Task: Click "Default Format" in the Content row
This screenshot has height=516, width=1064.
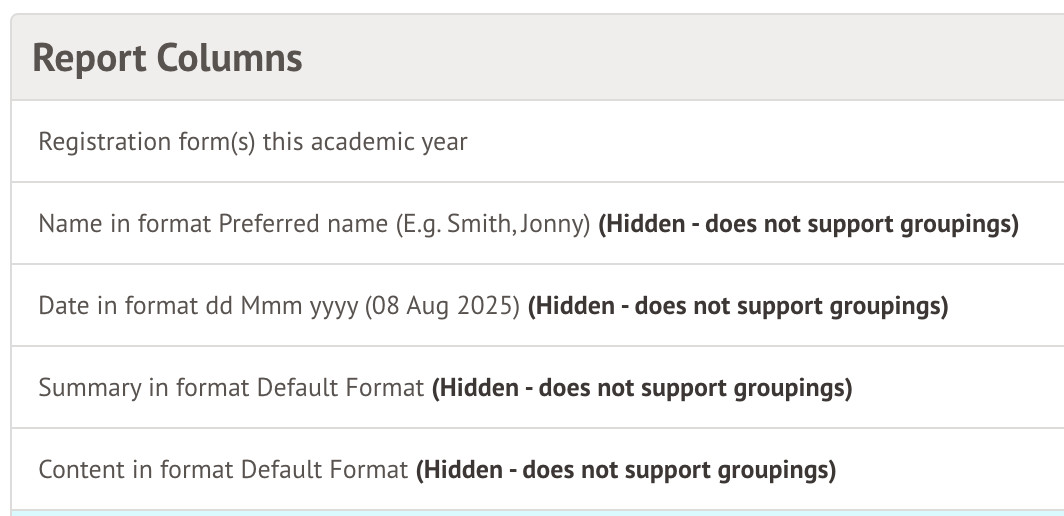Action: pyautogui.click(x=324, y=470)
